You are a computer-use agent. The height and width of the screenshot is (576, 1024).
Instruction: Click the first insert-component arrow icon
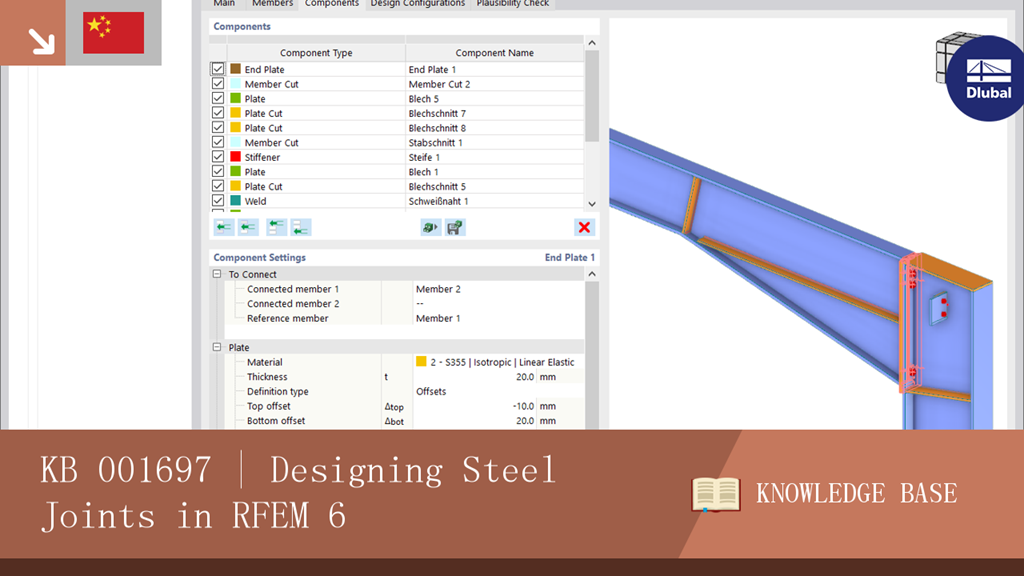pos(224,227)
